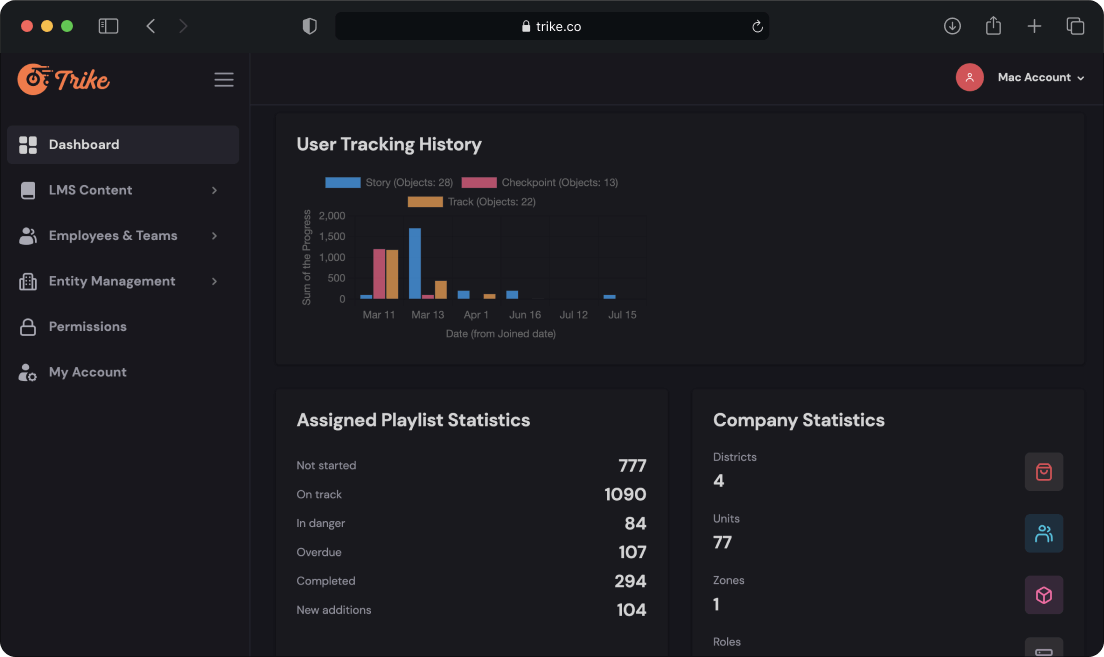Click the pink Checkpoint bar at Mar 11
Viewport: 1104px width, 657px height.
tap(379, 274)
